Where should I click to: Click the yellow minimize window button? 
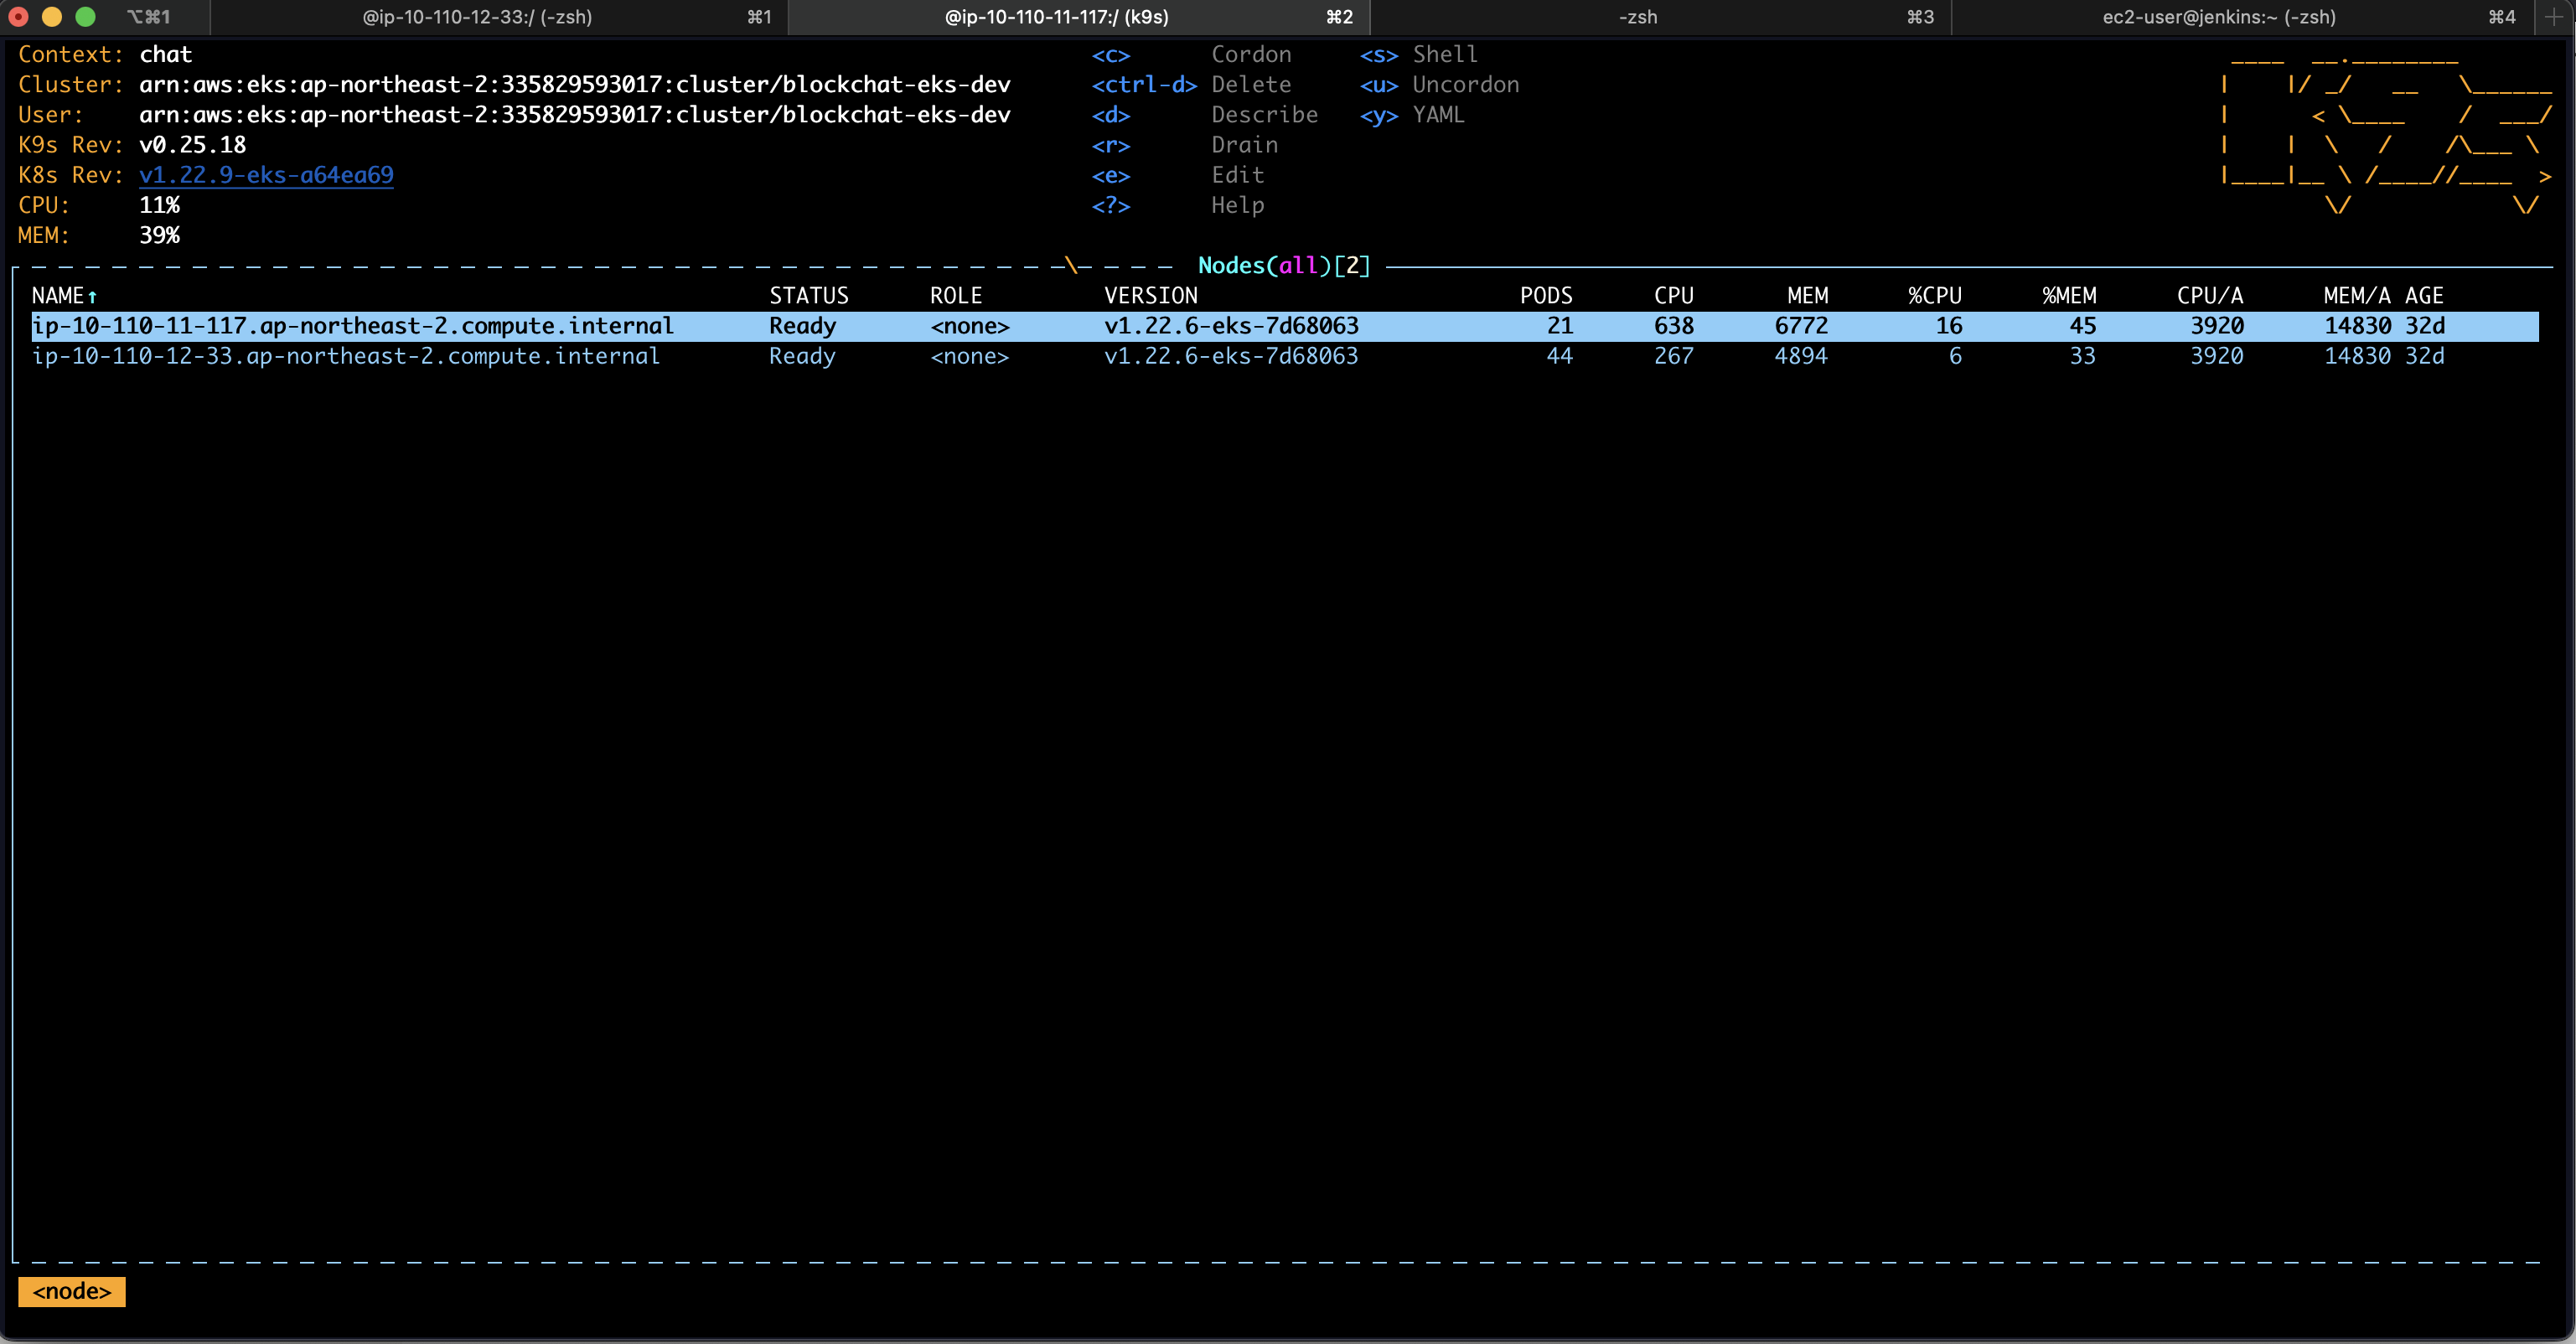(52, 17)
